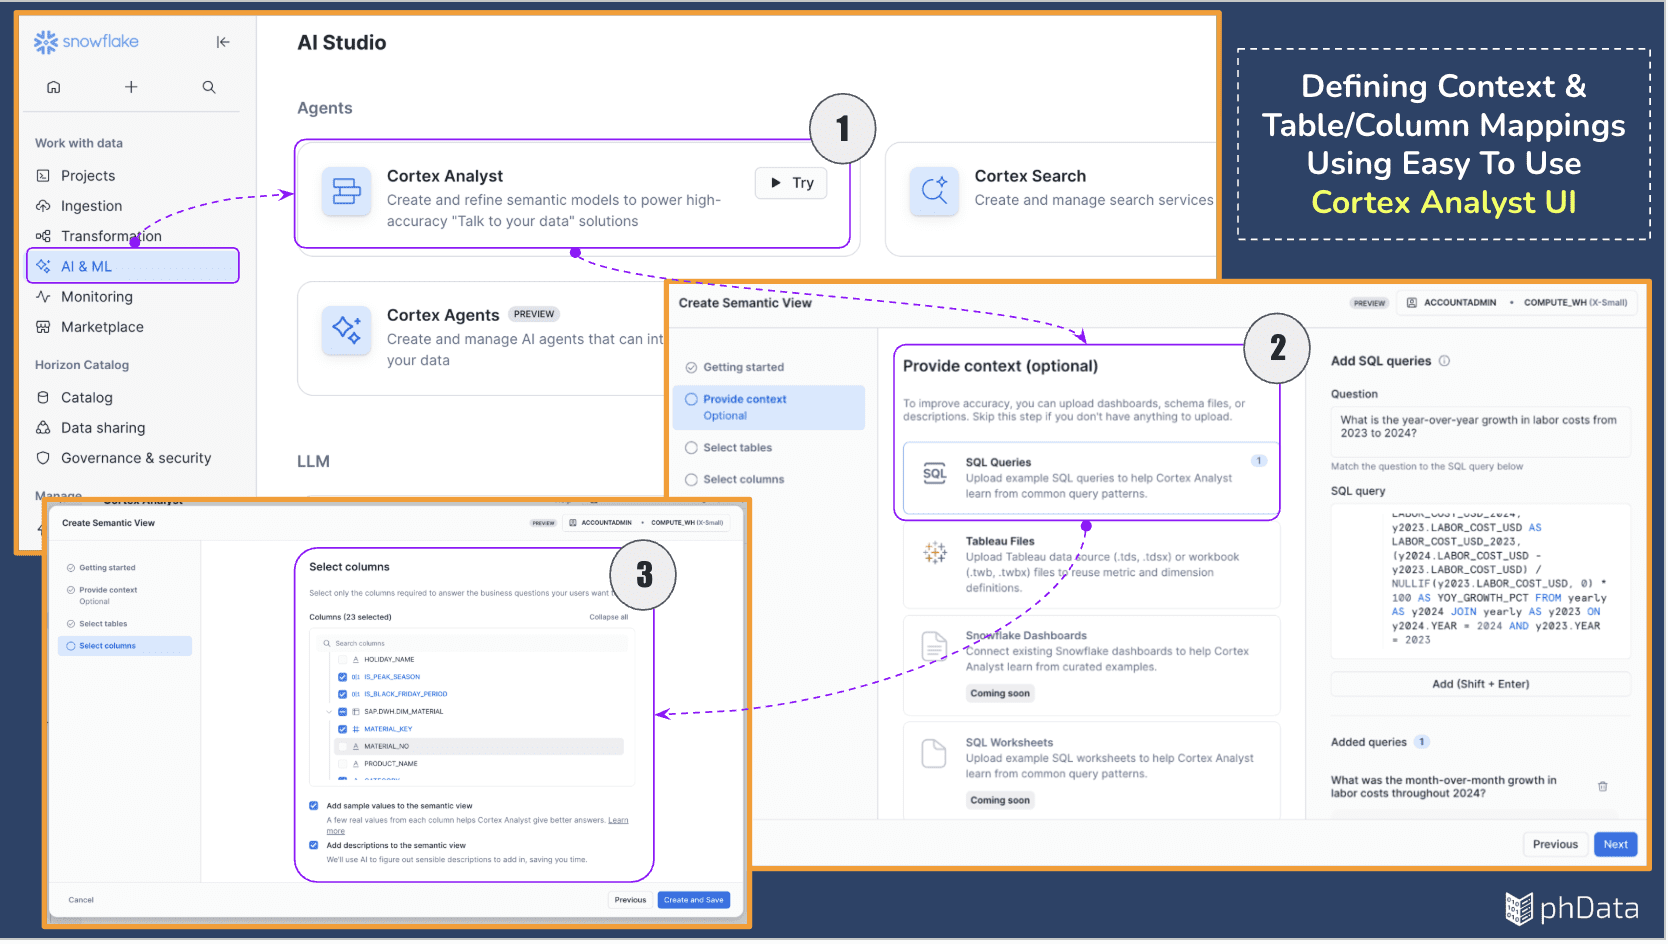Toggle 'Add sample values to the semantic view'

click(x=314, y=806)
